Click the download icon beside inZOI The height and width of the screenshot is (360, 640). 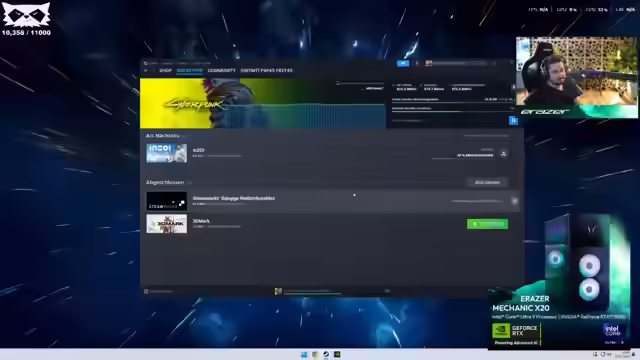(x=504, y=154)
